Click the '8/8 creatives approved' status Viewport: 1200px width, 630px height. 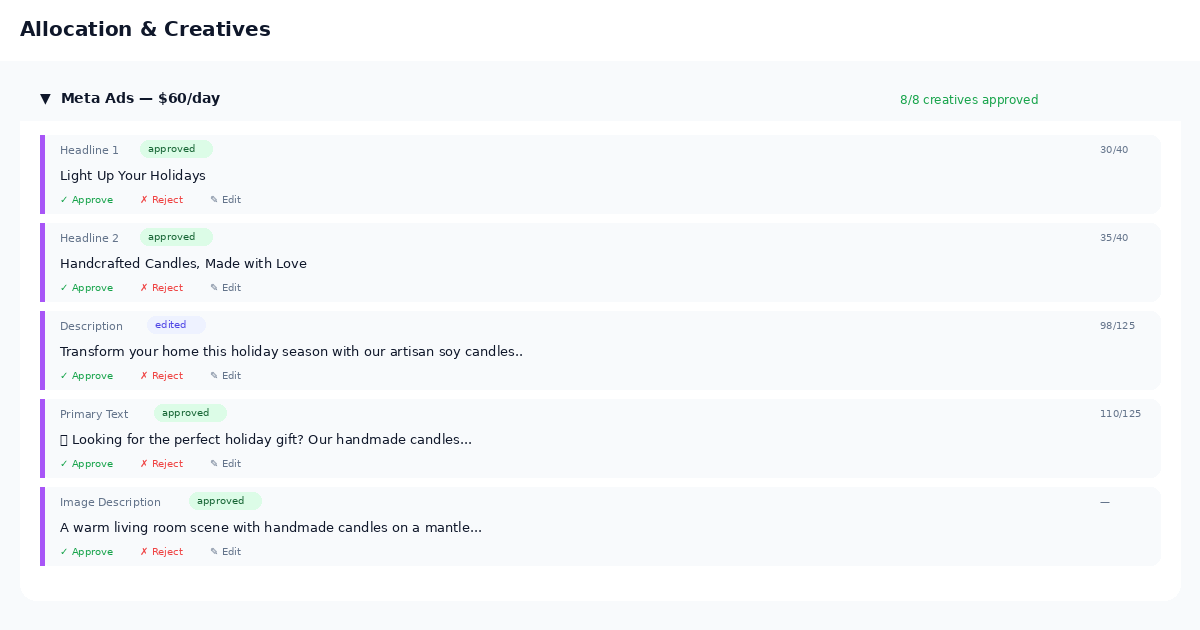click(x=969, y=100)
